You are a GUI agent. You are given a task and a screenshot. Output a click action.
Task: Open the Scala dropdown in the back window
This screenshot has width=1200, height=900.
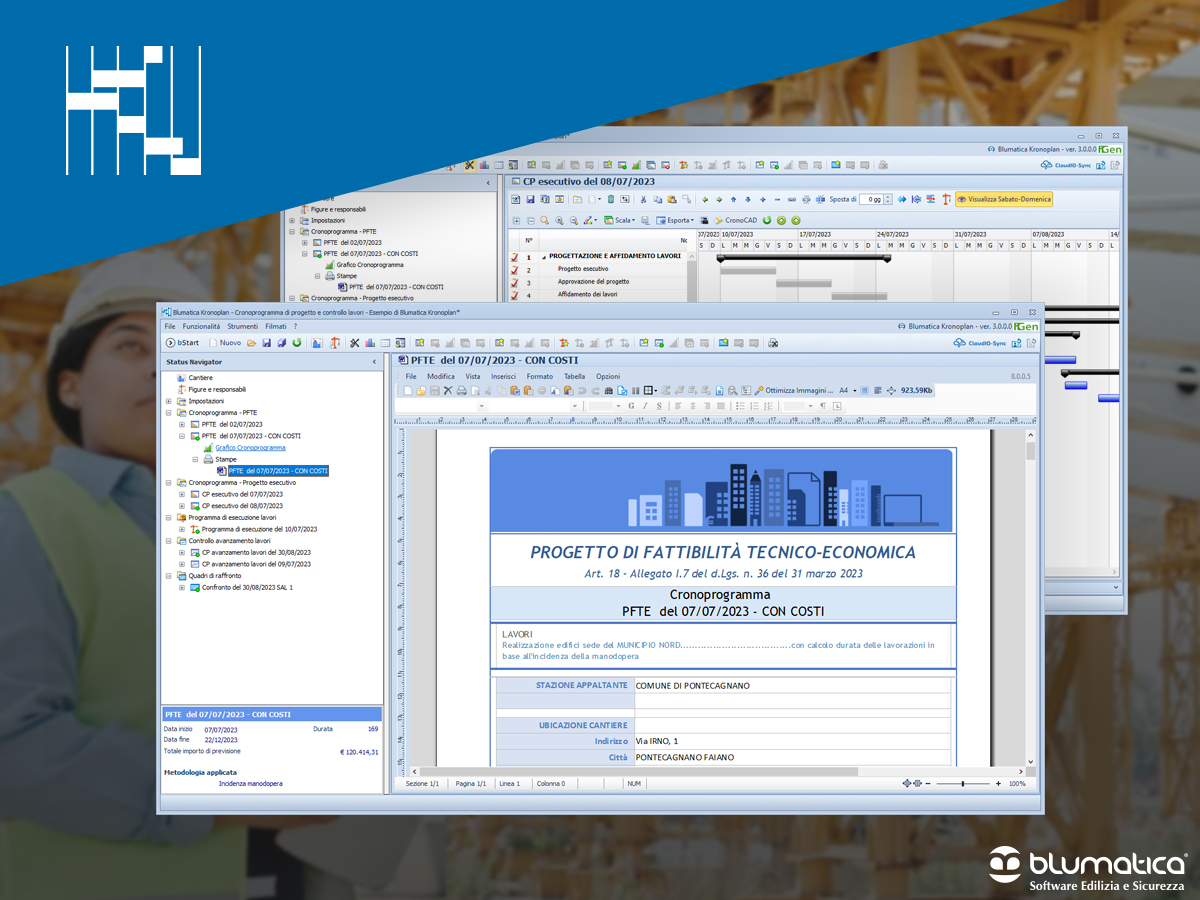coord(621,220)
